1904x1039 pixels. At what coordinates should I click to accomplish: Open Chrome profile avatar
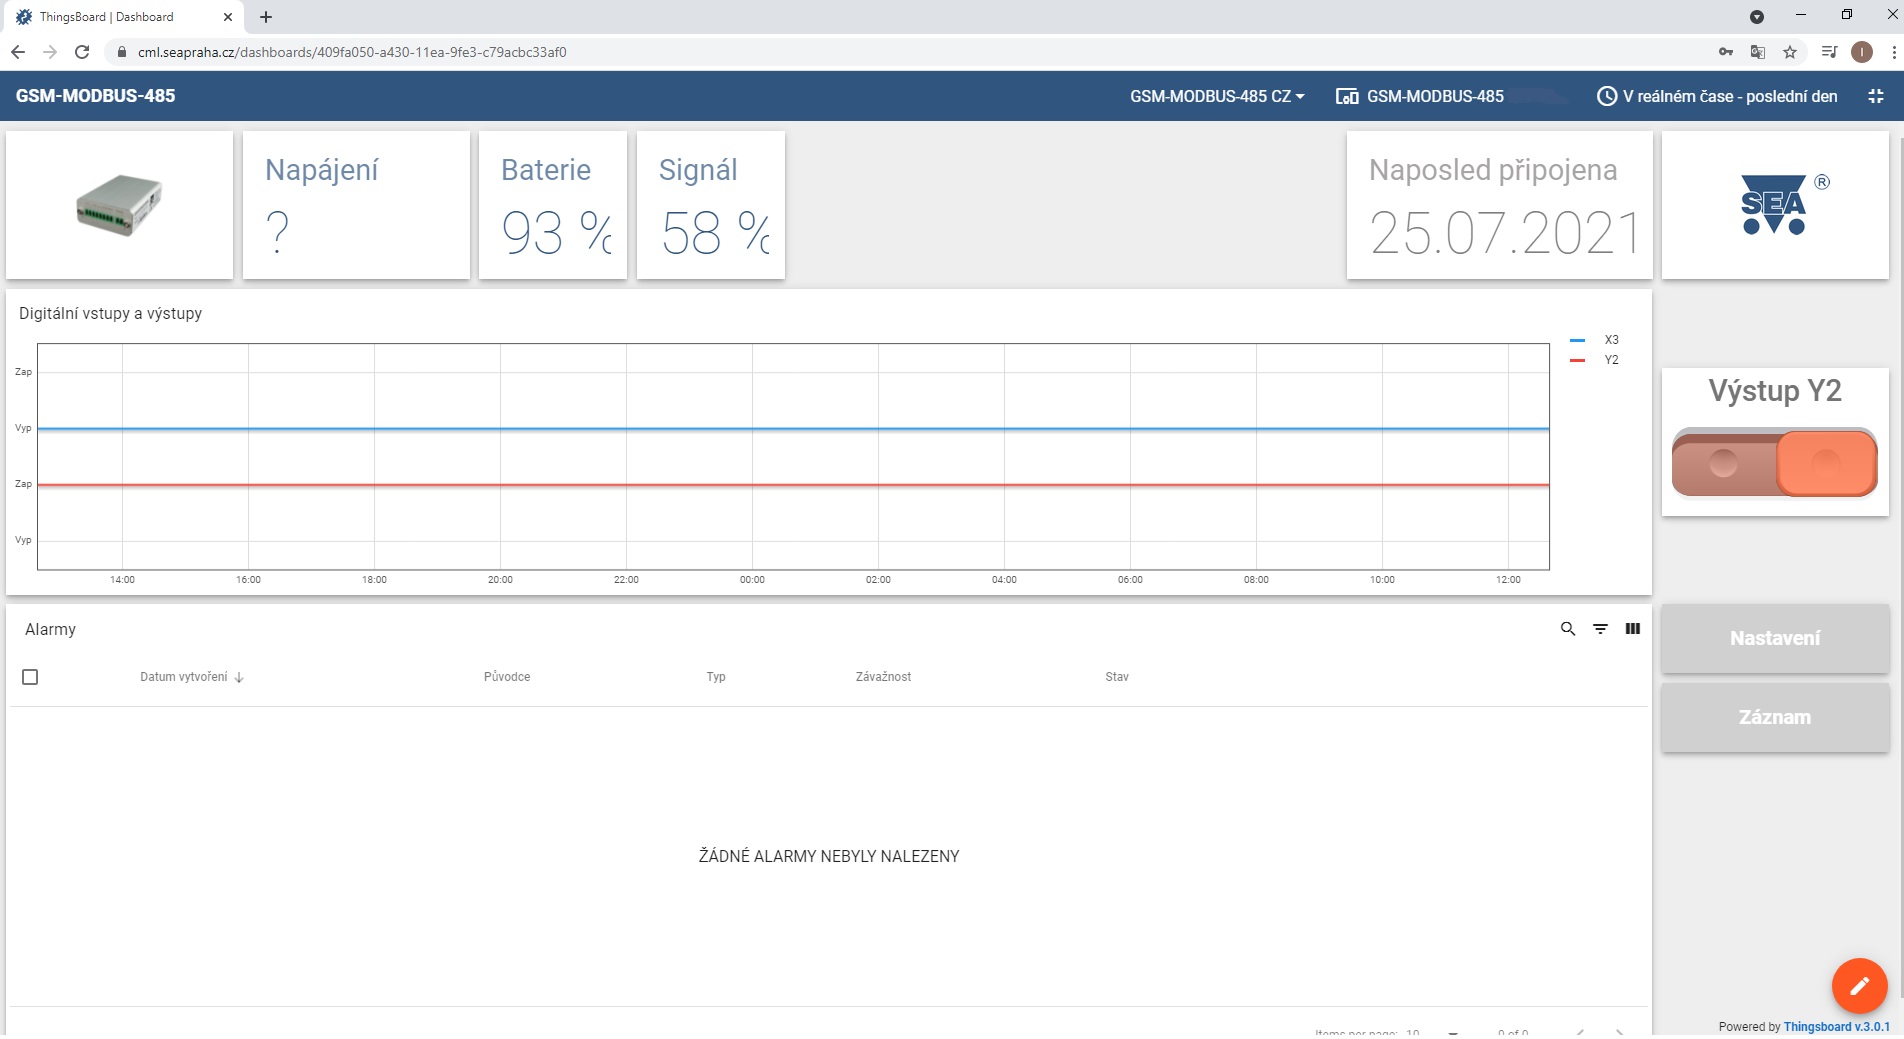coord(1862,52)
